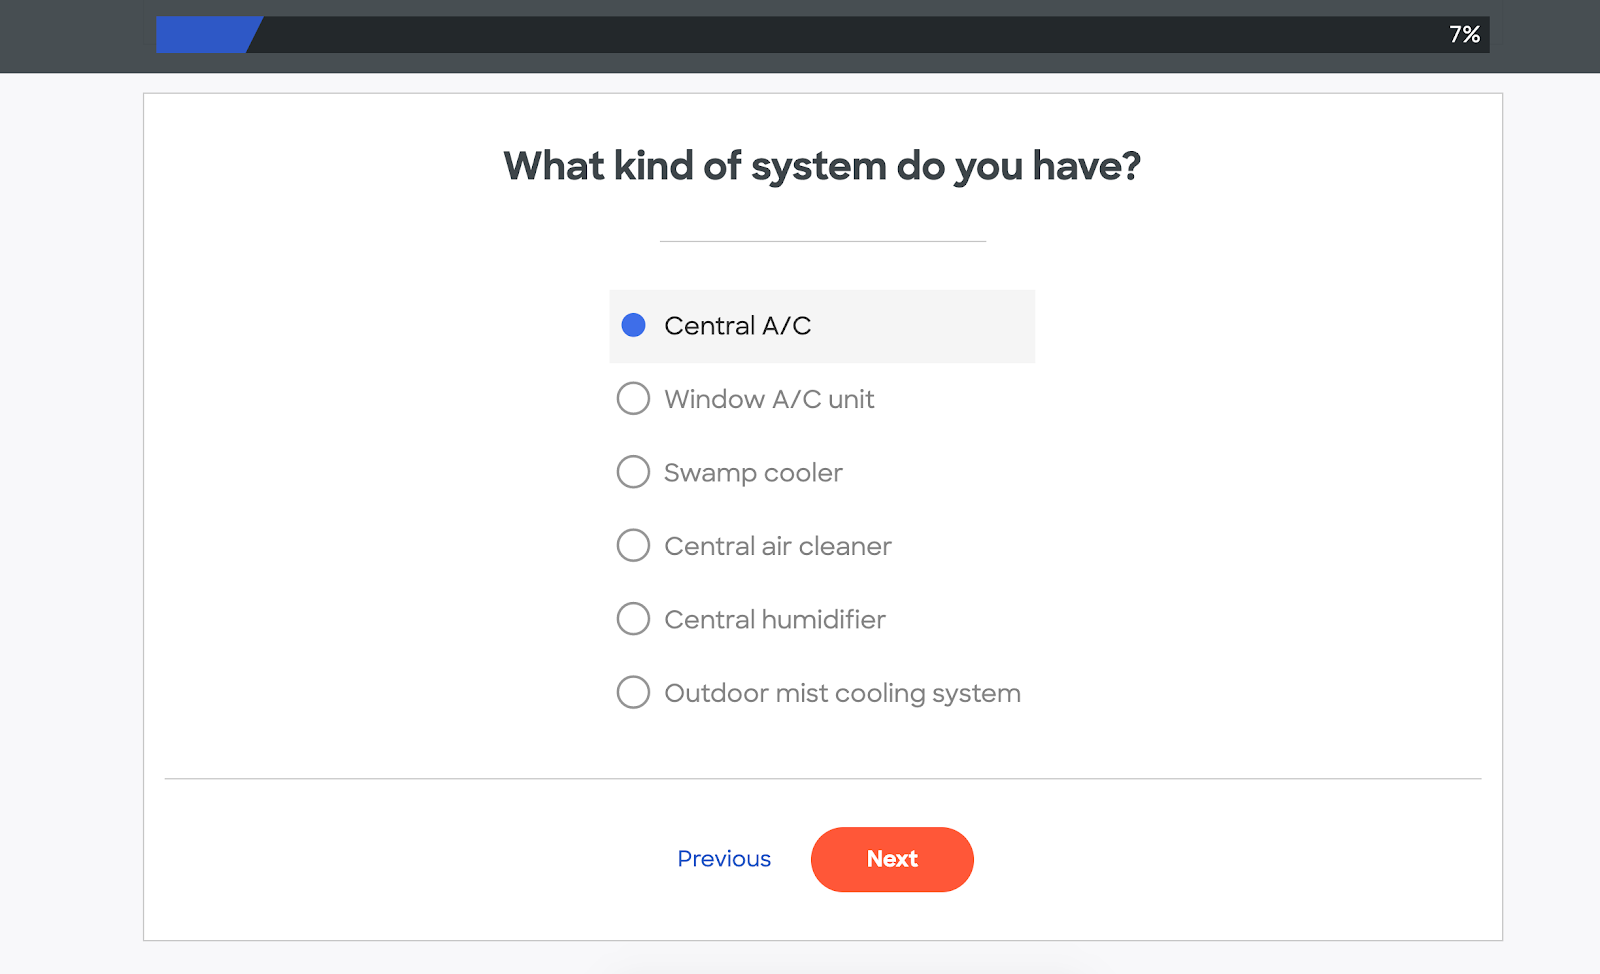This screenshot has width=1600, height=974.
Task: Click the long divider above navigation buttons
Action: click(822, 778)
